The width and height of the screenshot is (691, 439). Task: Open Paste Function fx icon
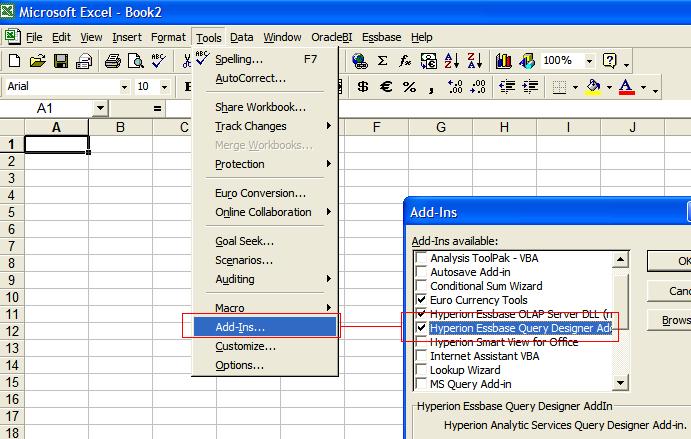pos(405,60)
